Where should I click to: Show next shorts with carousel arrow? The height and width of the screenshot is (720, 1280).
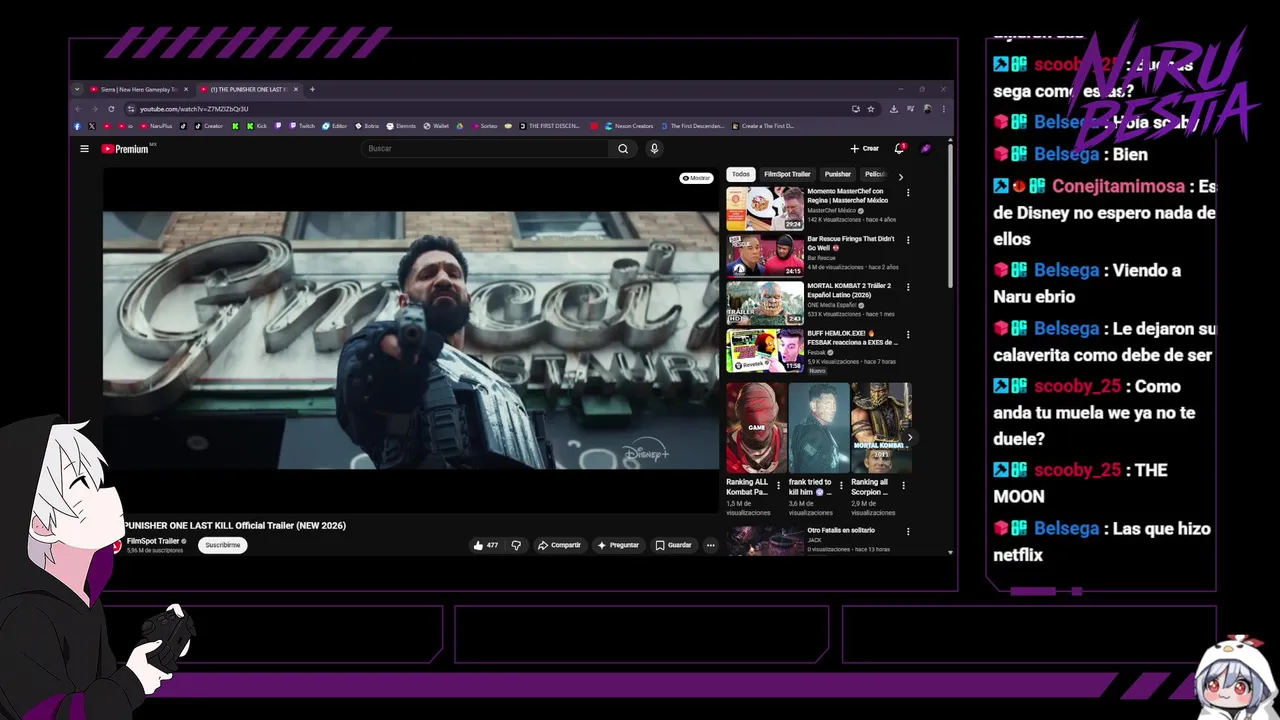(909, 437)
